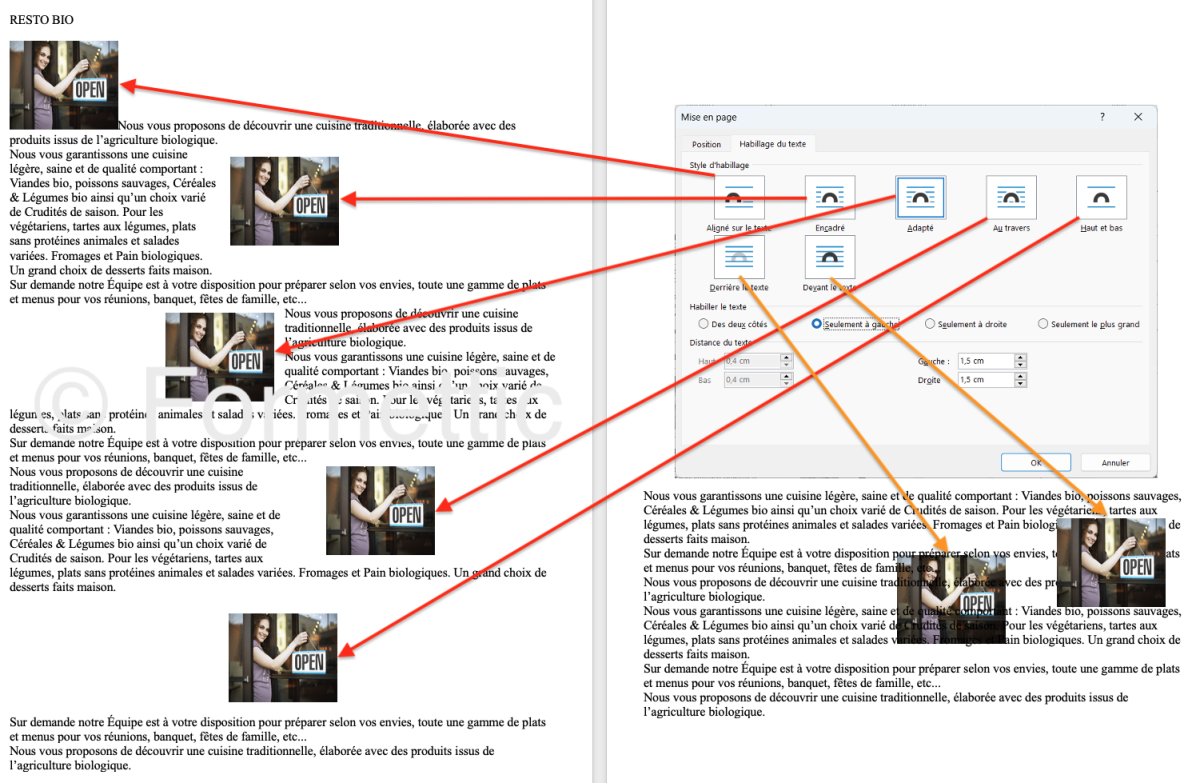Choose the 'Haut et bas' wrapping style
1200x783 pixels.
(1101, 197)
